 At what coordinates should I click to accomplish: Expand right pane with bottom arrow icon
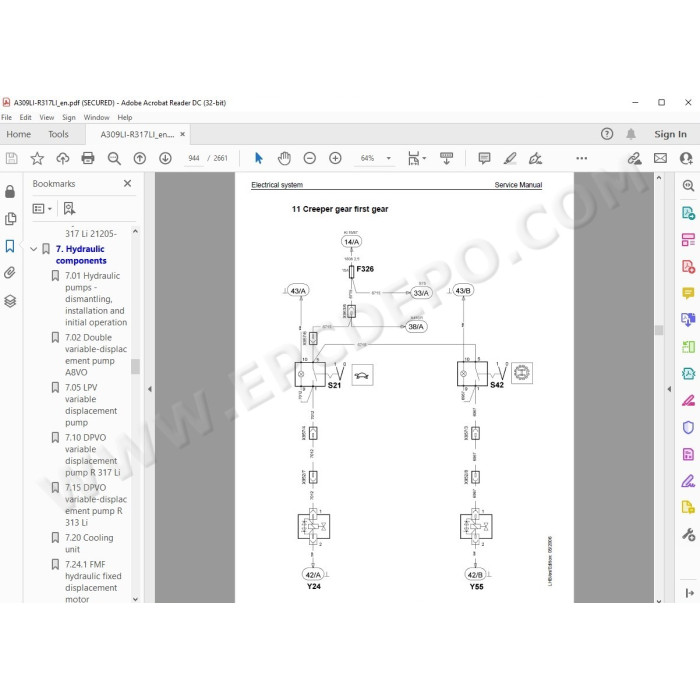689,593
